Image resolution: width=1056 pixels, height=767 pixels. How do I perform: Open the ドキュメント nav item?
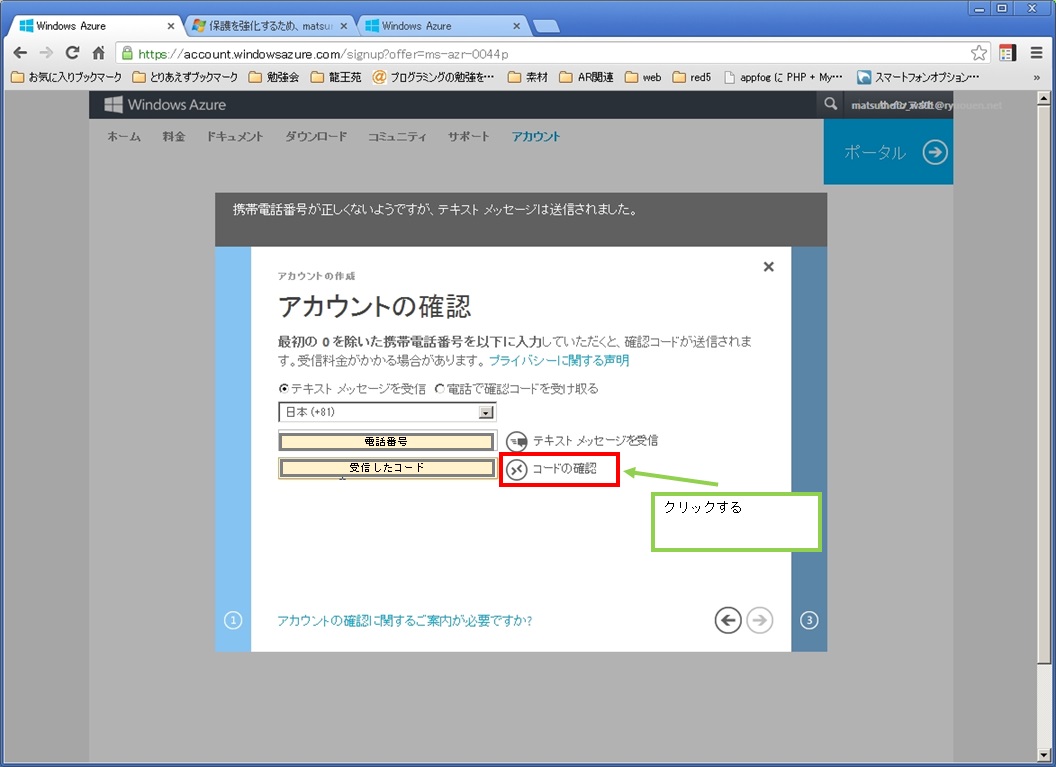pos(235,137)
